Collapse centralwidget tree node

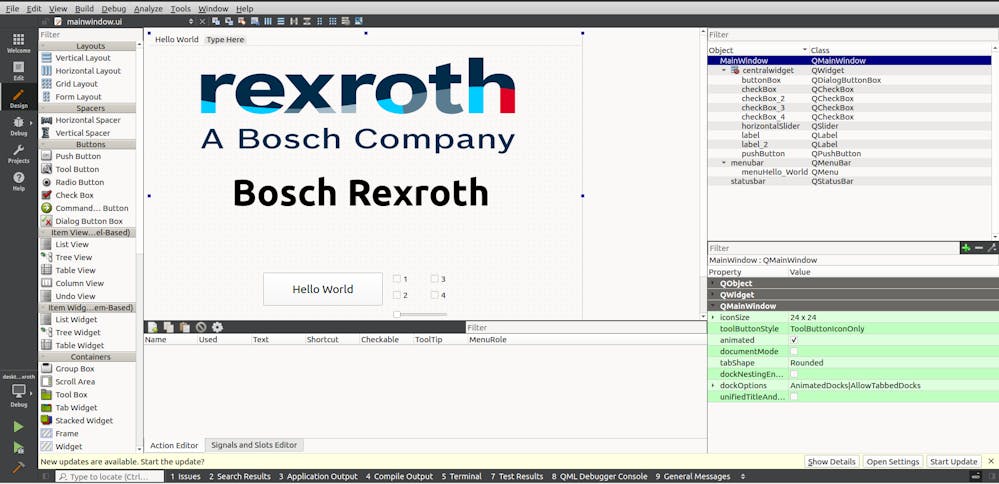(x=724, y=71)
